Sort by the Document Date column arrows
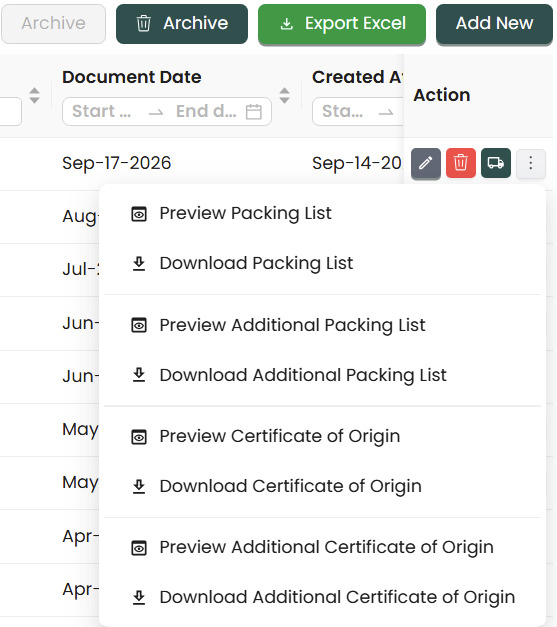557x627 pixels. (x=284, y=96)
